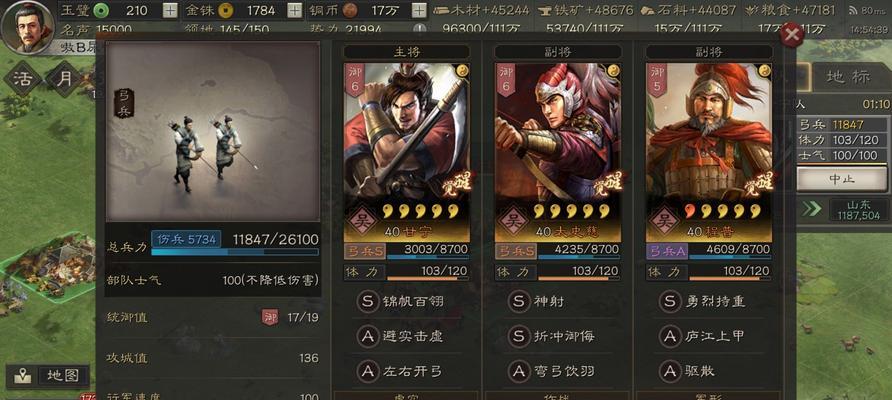
Task: Click plus icon beside copper coins 17万
Action: (419, 10)
